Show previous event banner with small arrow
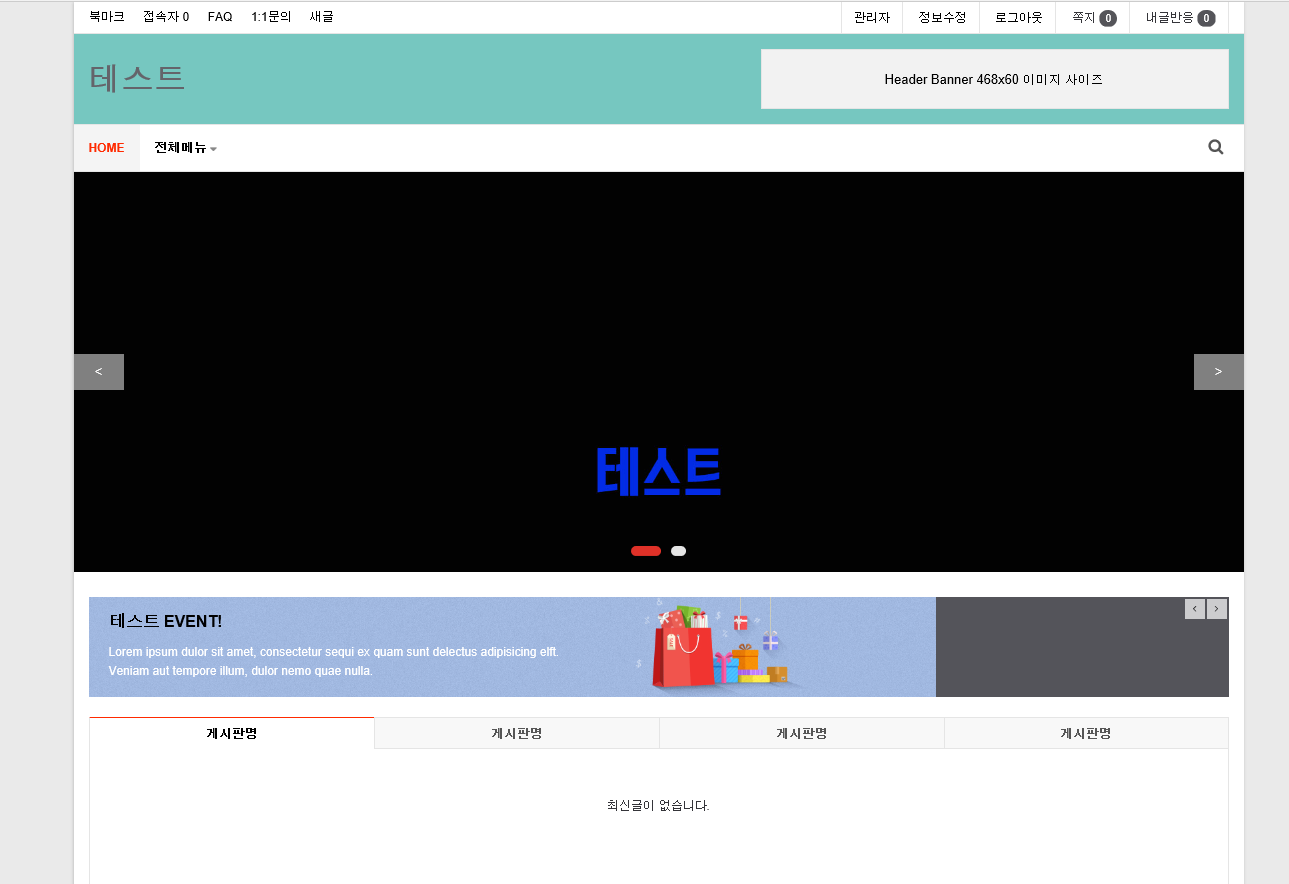Image resolution: width=1289 pixels, height=884 pixels. click(1195, 608)
